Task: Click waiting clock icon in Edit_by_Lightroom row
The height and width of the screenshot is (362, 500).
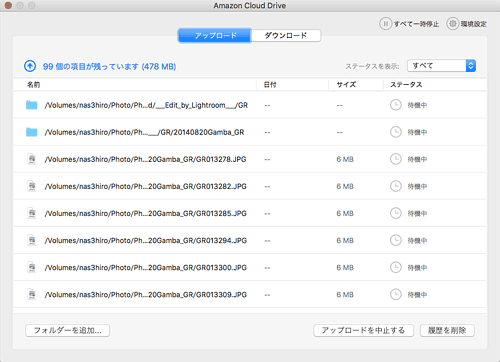Action: (396, 105)
